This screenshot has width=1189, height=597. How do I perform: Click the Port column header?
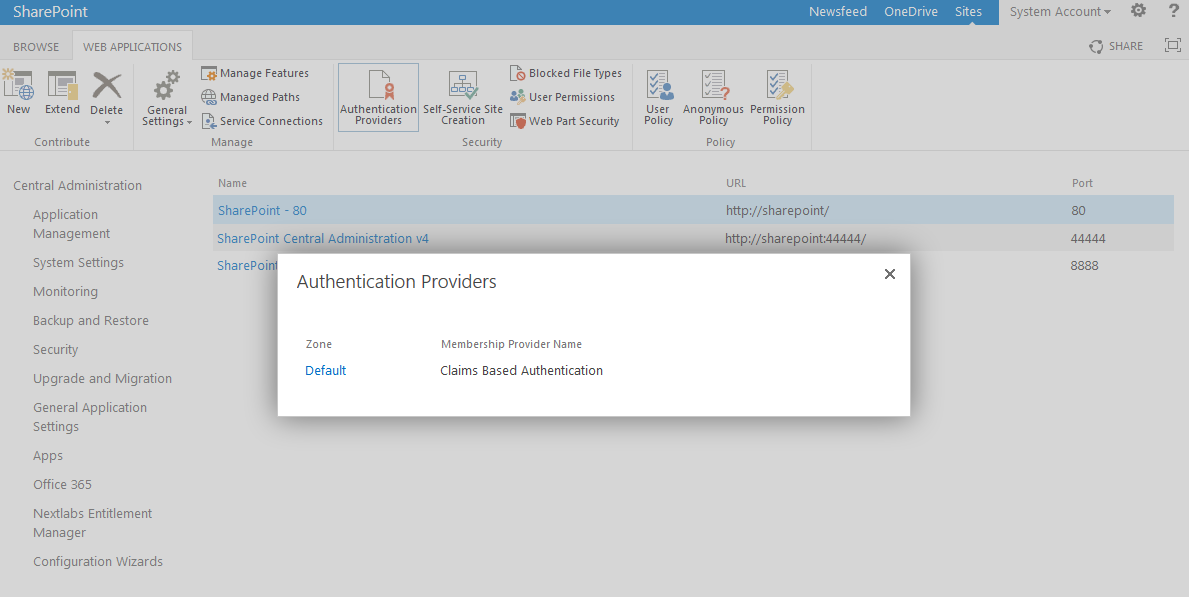(x=1082, y=183)
